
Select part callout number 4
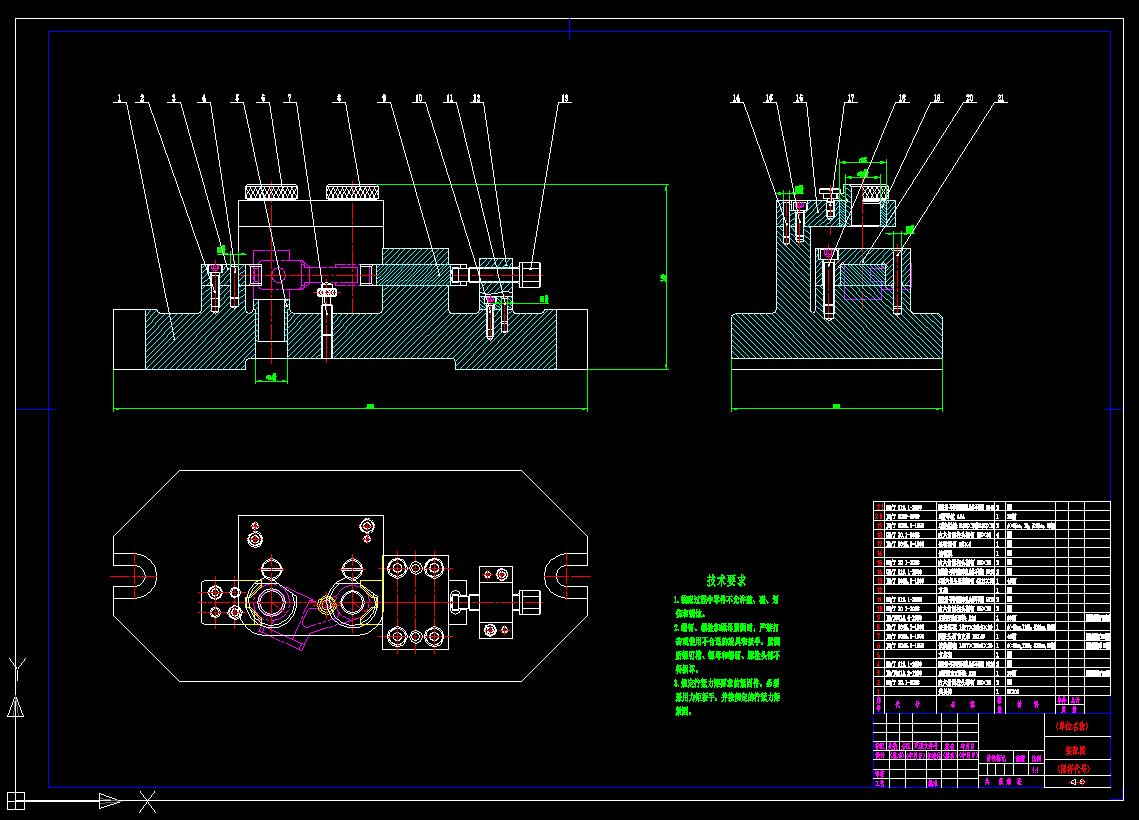(203, 98)
